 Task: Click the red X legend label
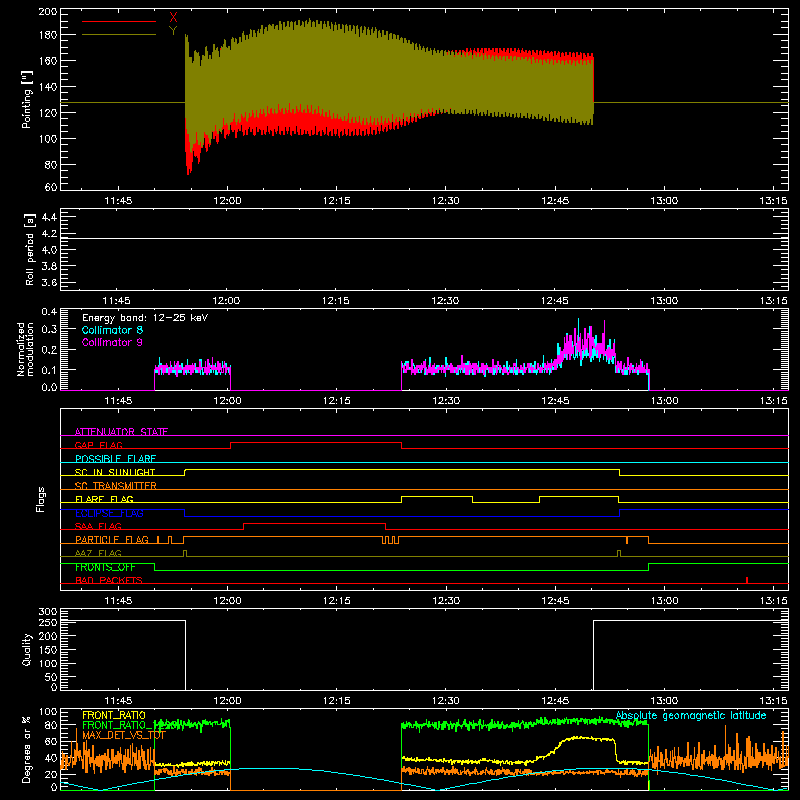(x=173, y=18)
